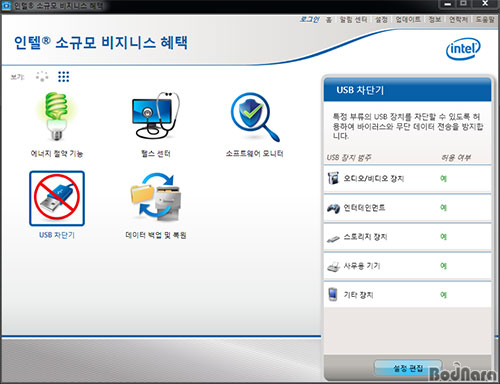The width and height of the screenshot is (500, 384).
Task: Click the app icon in title bar
Action: pyautogui.click(x=6, y=6)
